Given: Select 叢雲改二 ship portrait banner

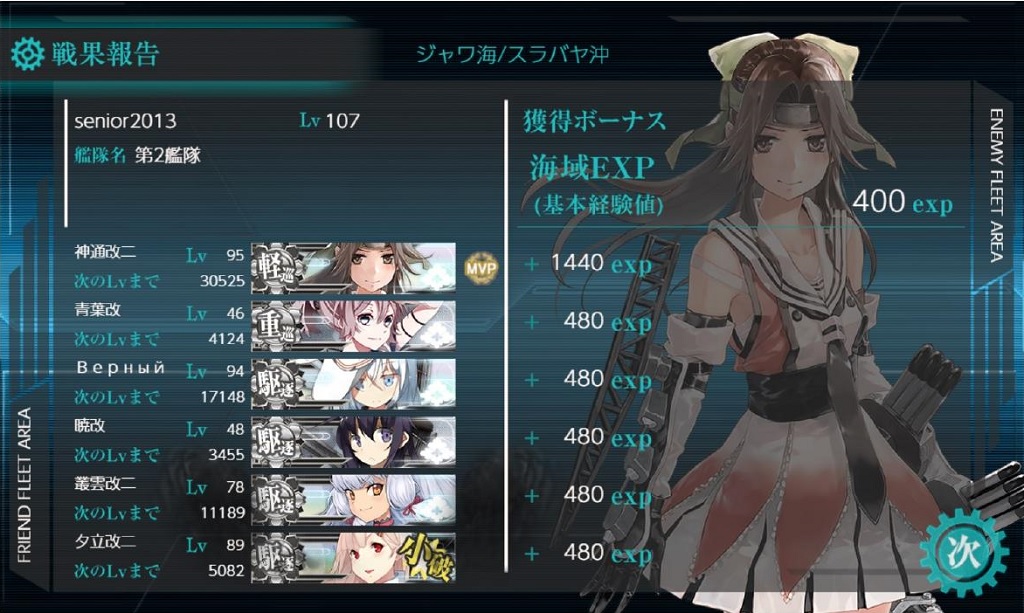Looking at the screenshot, I should point(353,500).
